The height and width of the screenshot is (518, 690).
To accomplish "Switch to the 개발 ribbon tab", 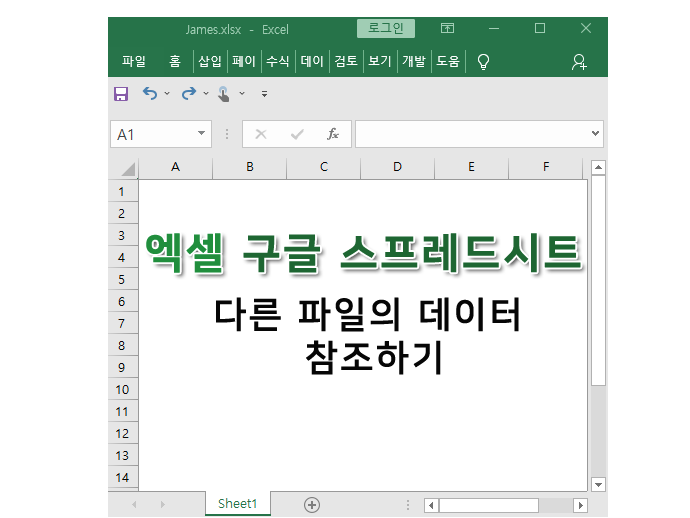I will click(x=414, y=61).
